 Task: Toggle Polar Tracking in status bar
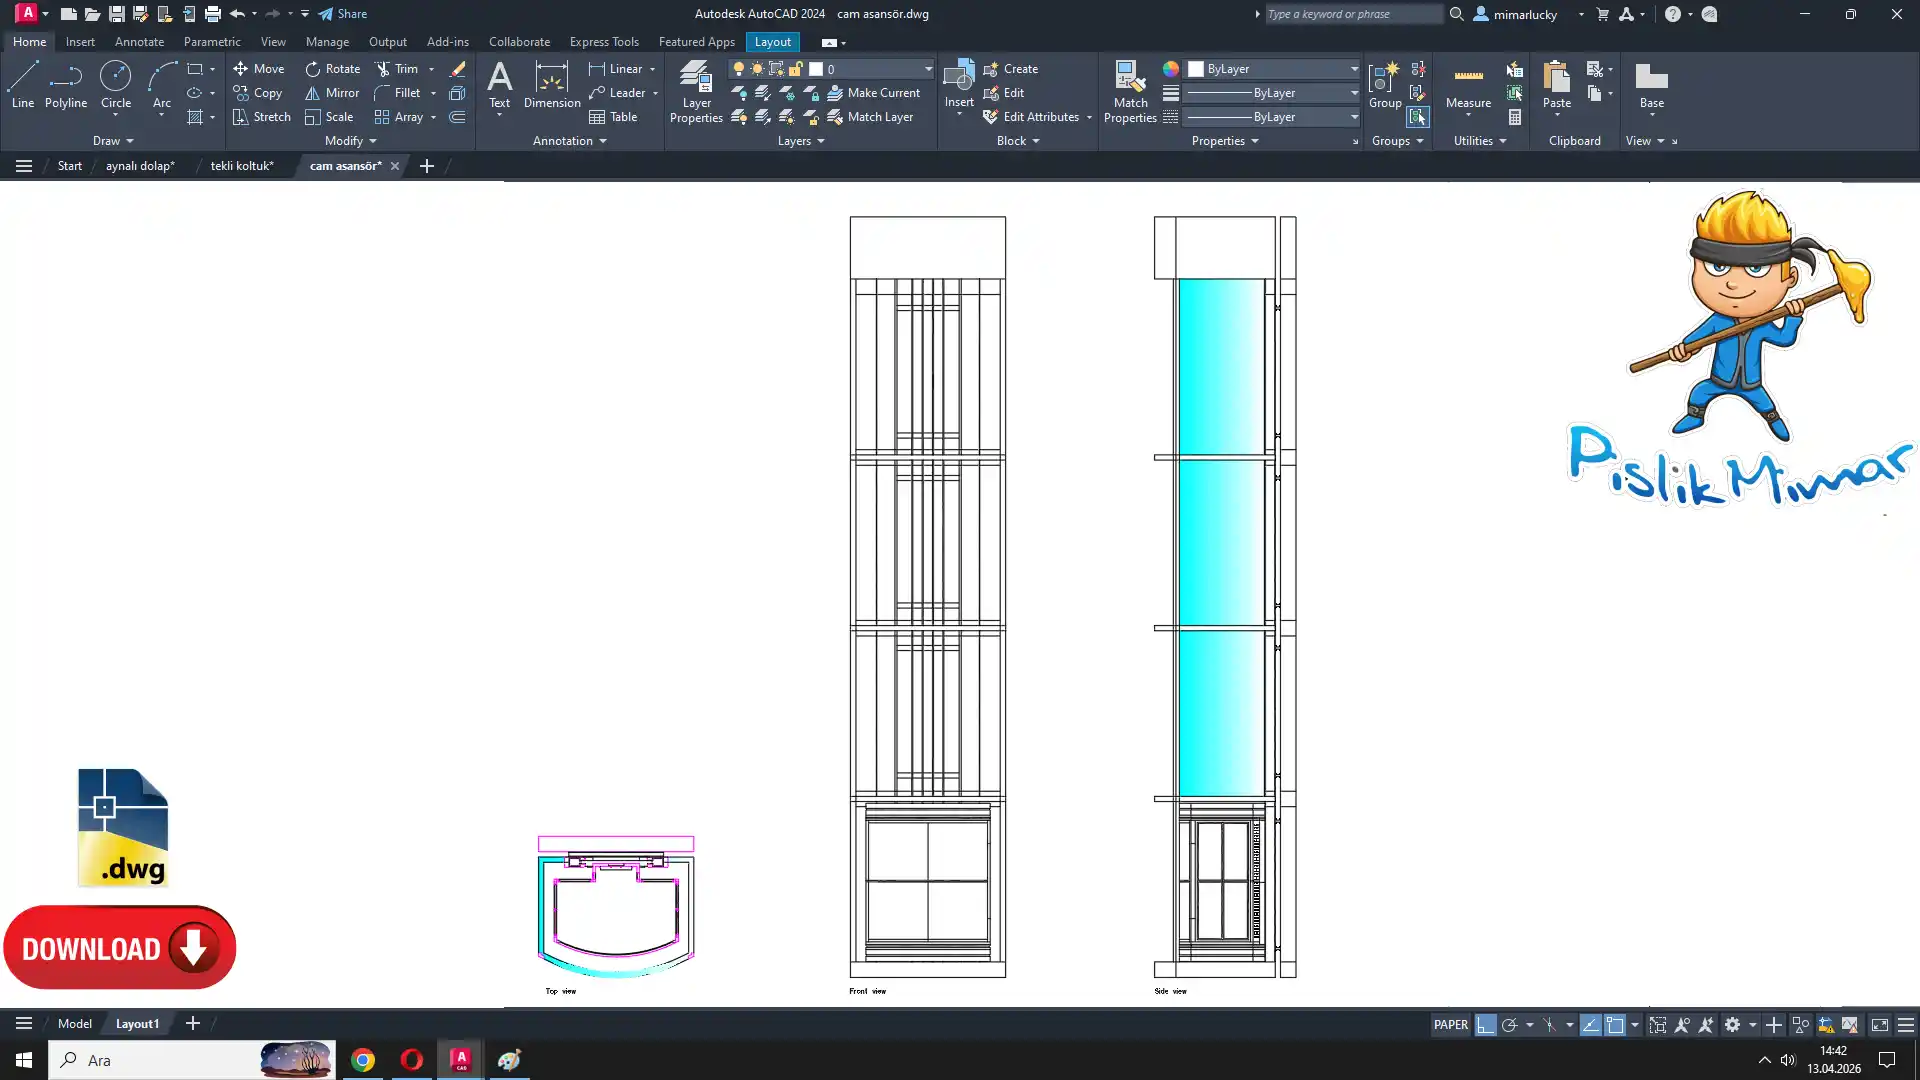(1509, 1025)
